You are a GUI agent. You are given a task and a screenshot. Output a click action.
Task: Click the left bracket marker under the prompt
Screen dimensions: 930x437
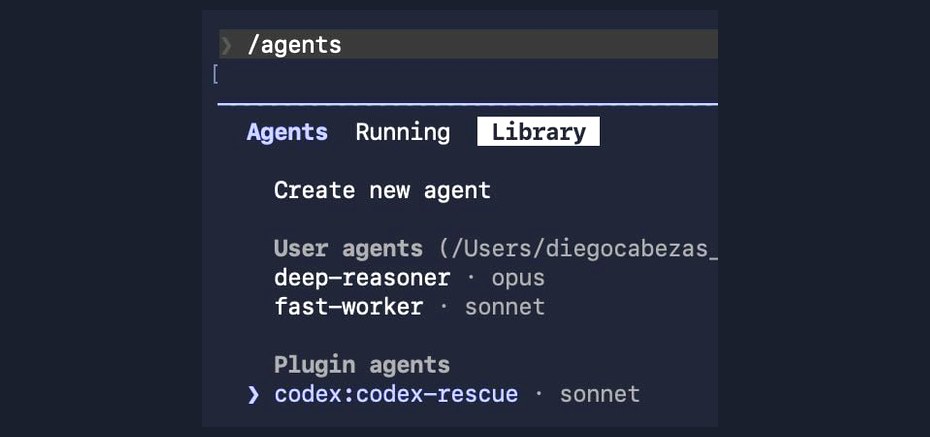click(215, 75)
